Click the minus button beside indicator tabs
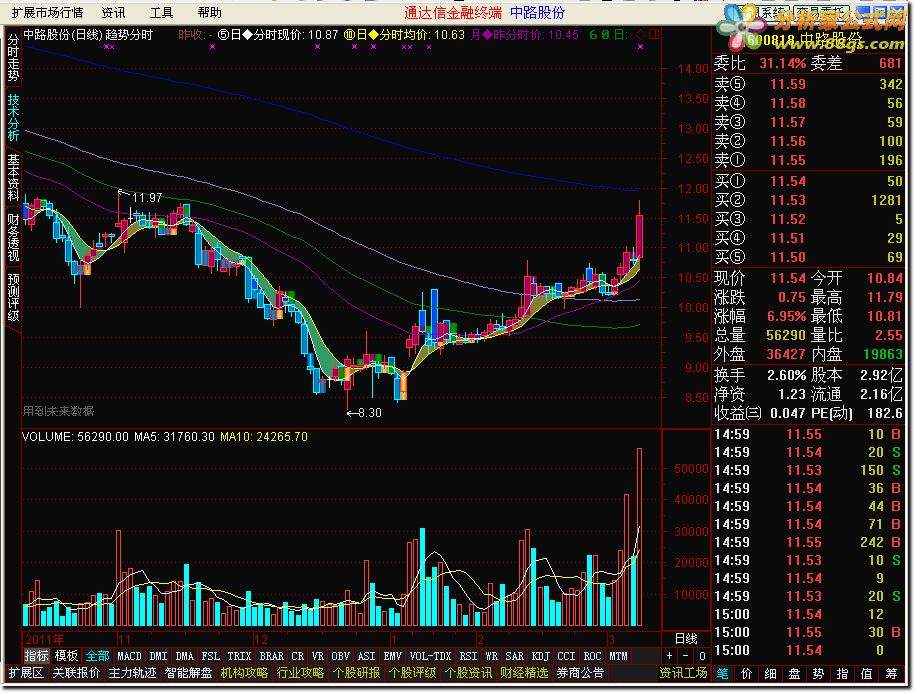This screenshot has width=916, height=693. (x=686, y=656)
